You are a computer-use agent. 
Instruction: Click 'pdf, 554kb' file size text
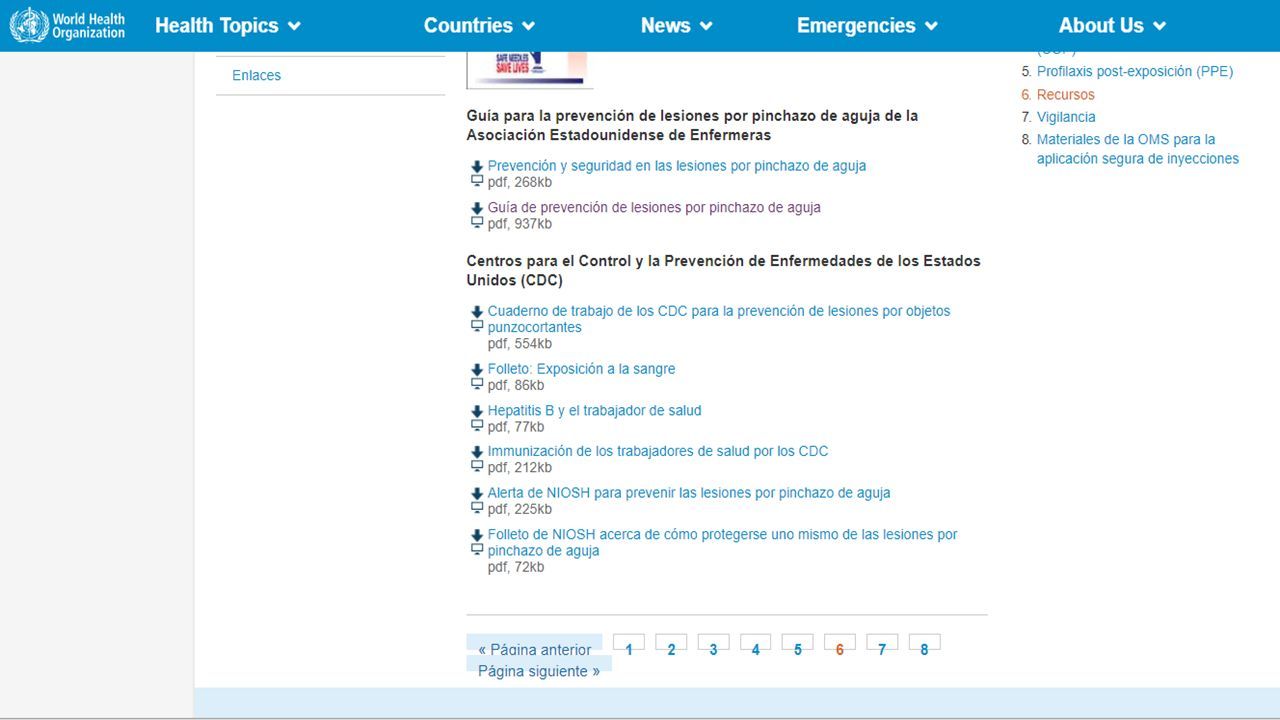coord(520,344)
